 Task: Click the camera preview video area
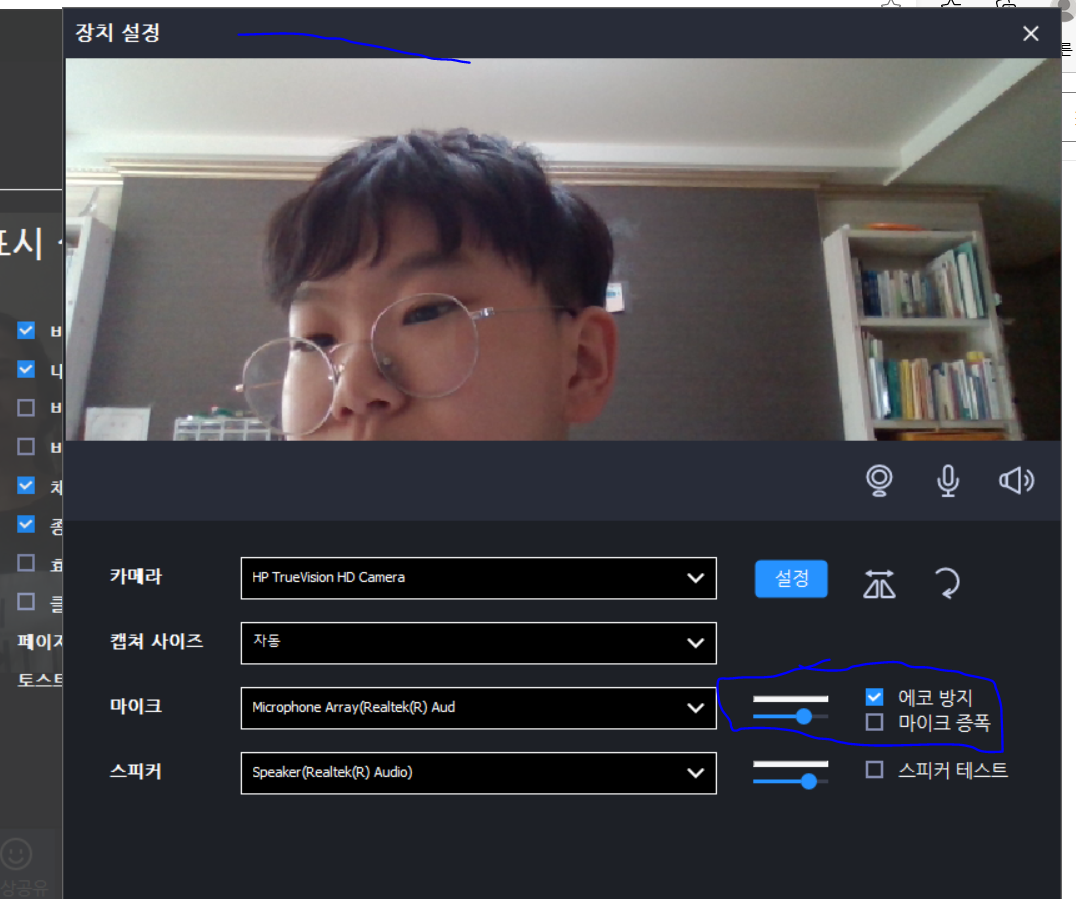(x=562, y=249)
